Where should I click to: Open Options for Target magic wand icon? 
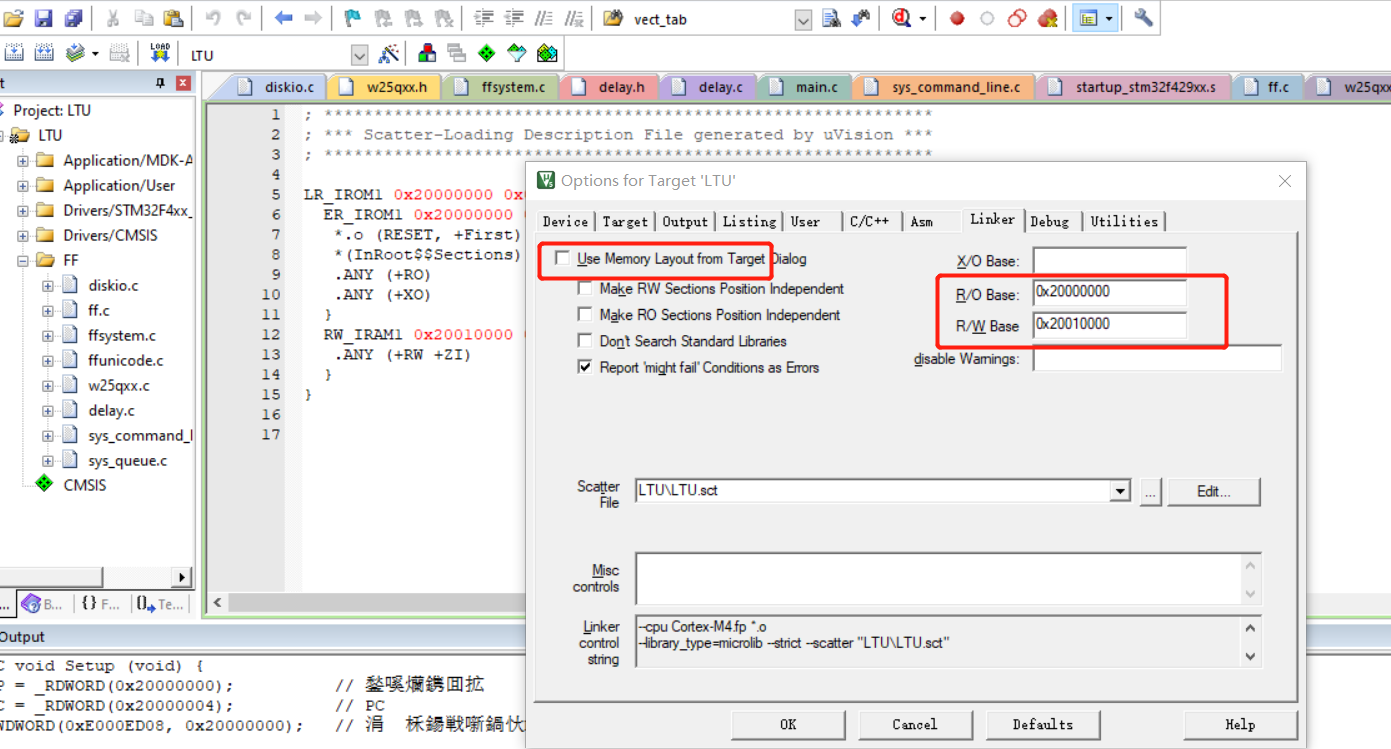[x=389, y=53]
